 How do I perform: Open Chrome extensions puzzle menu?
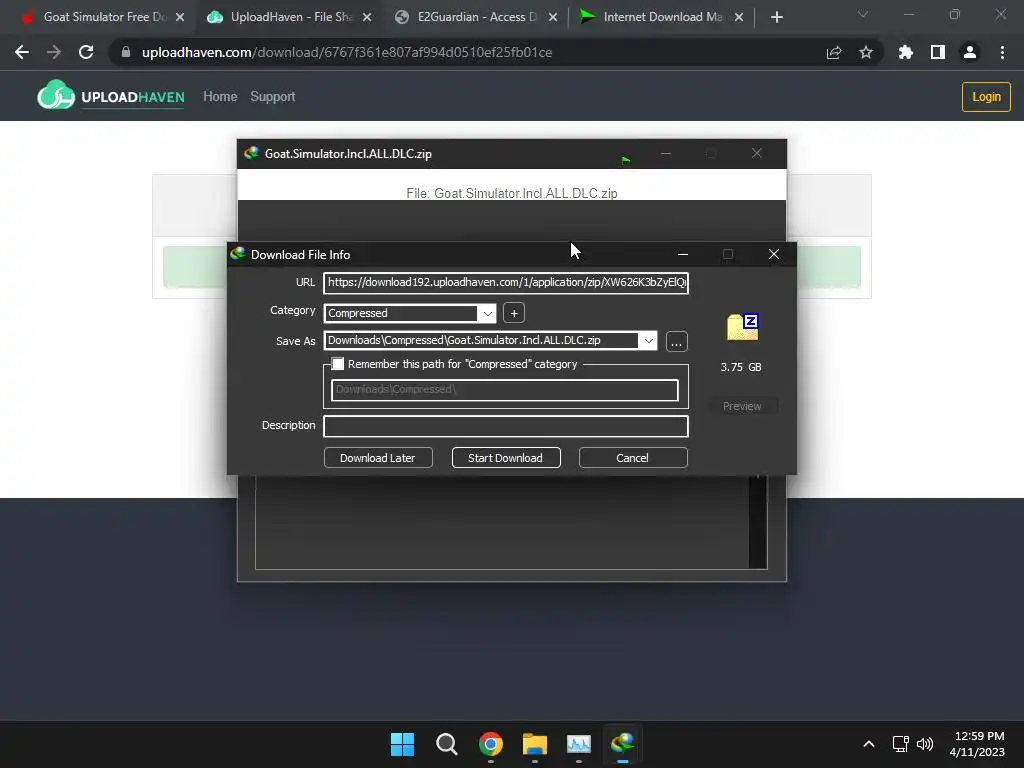pyautogui.click(x=906, y=52)
